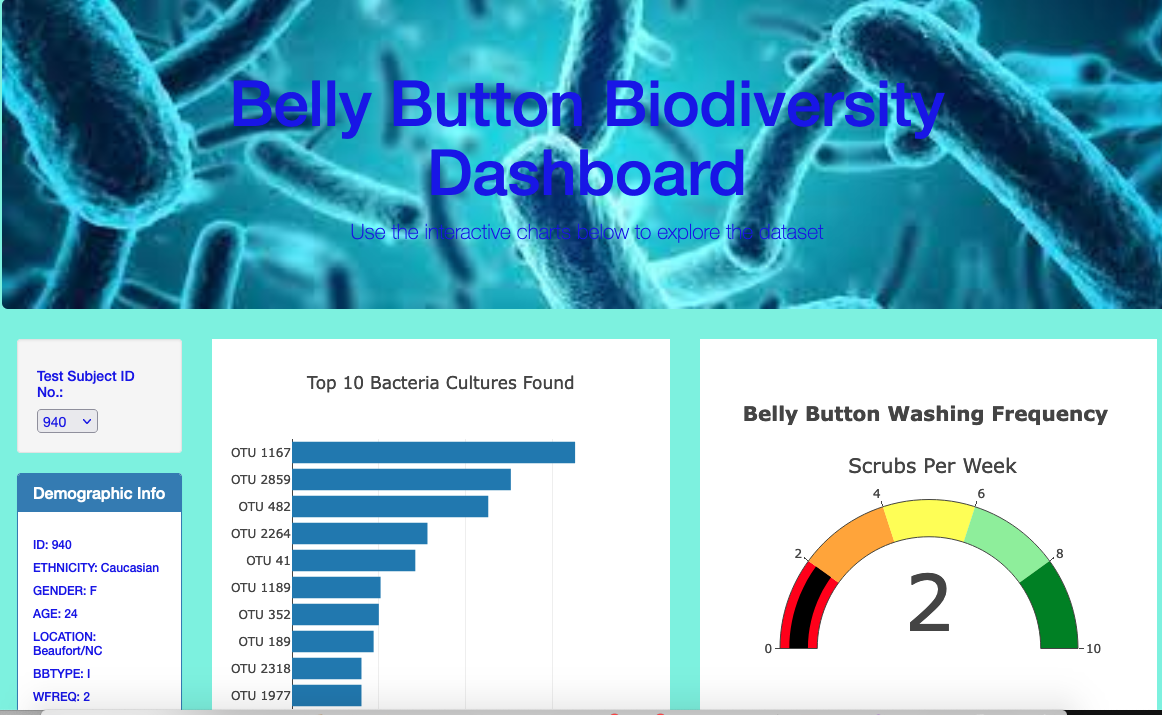
Task: Click the OTU 2859 bar
Action: click(x=400, y=479)
